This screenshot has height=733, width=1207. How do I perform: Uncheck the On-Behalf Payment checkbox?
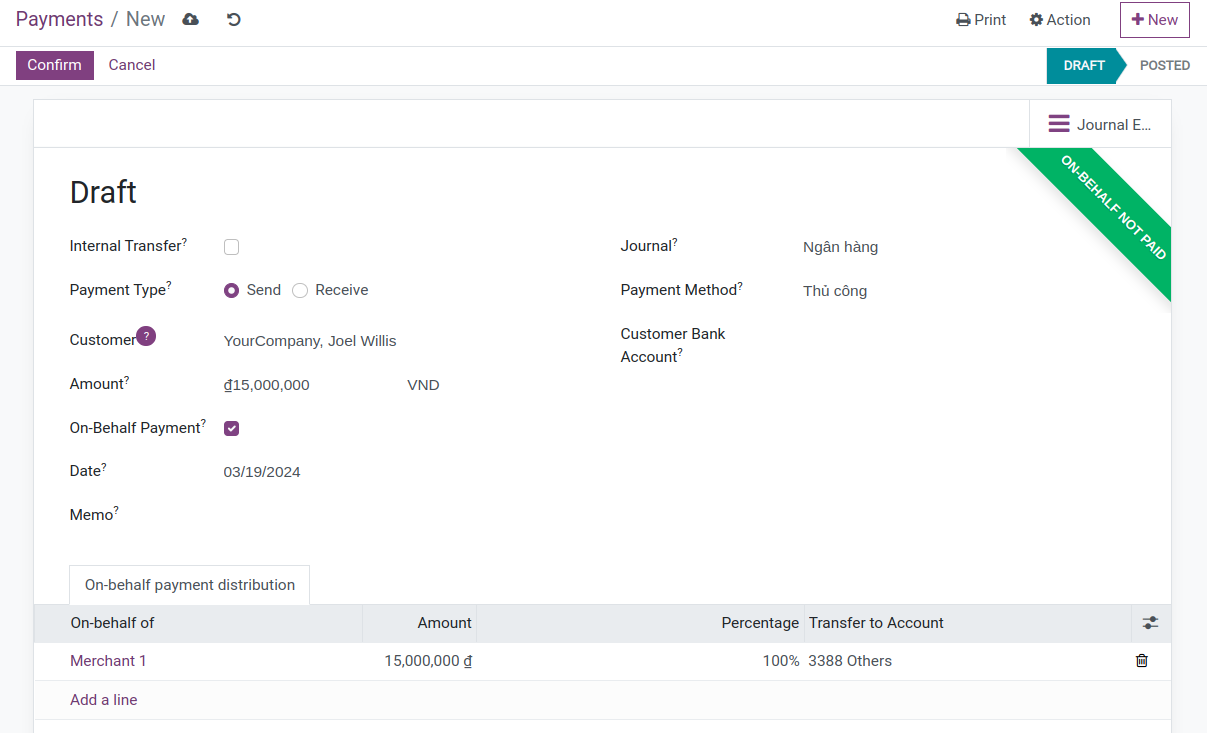click(231, 428)
